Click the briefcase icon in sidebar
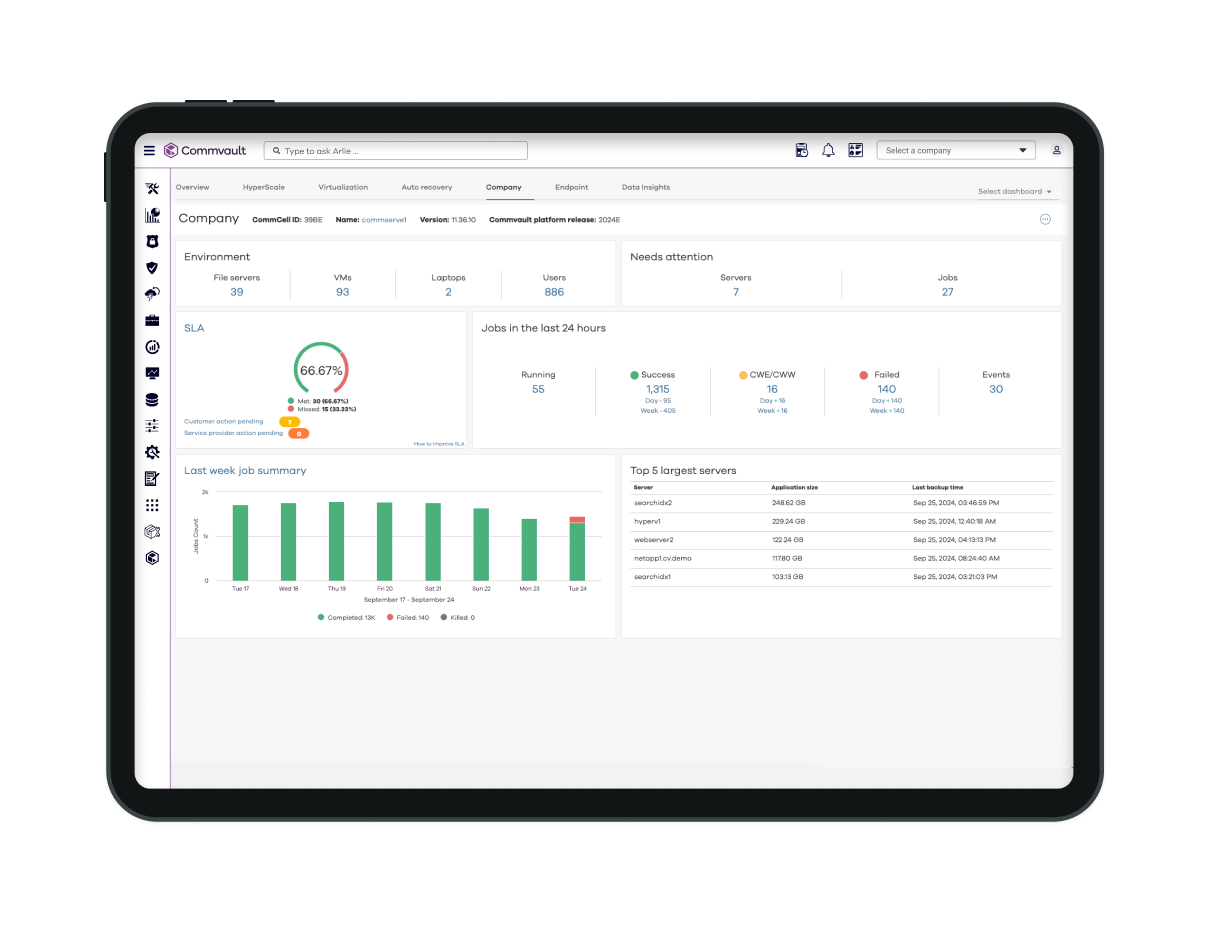Image resolution: width=1208 pixels, height=929 pixels. 152,321
